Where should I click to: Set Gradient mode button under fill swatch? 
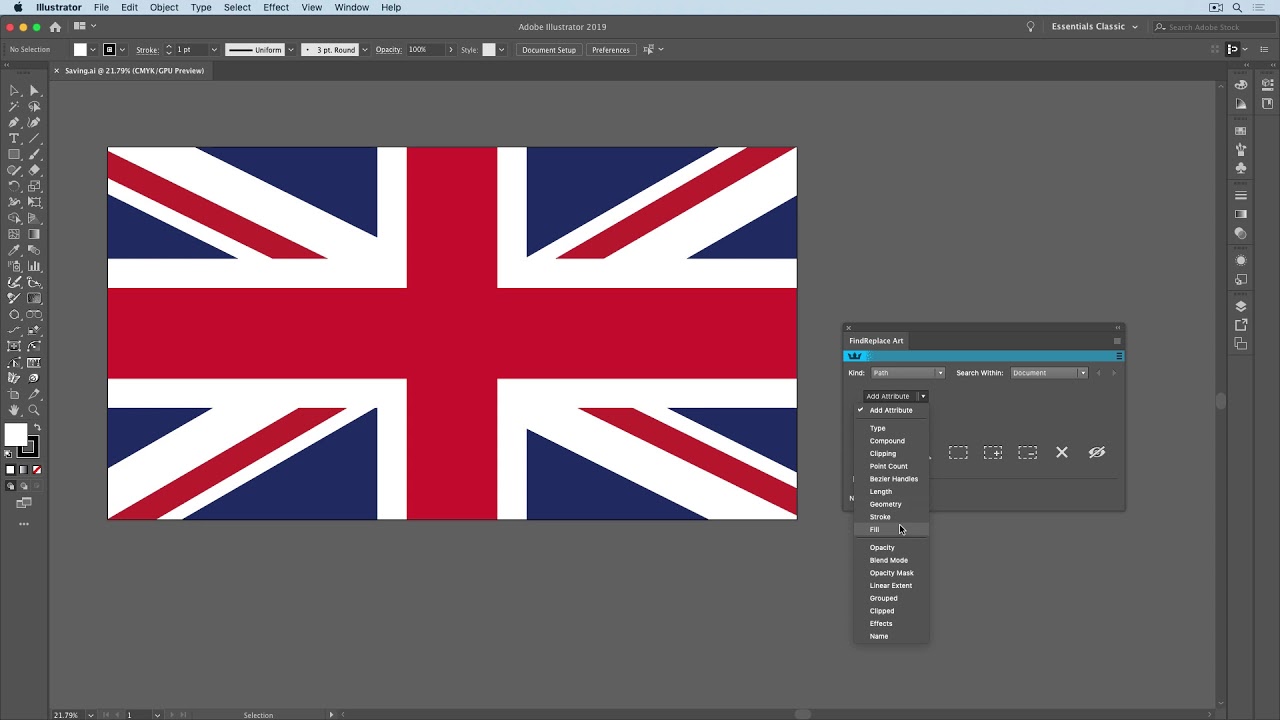[x=24, y=470]
